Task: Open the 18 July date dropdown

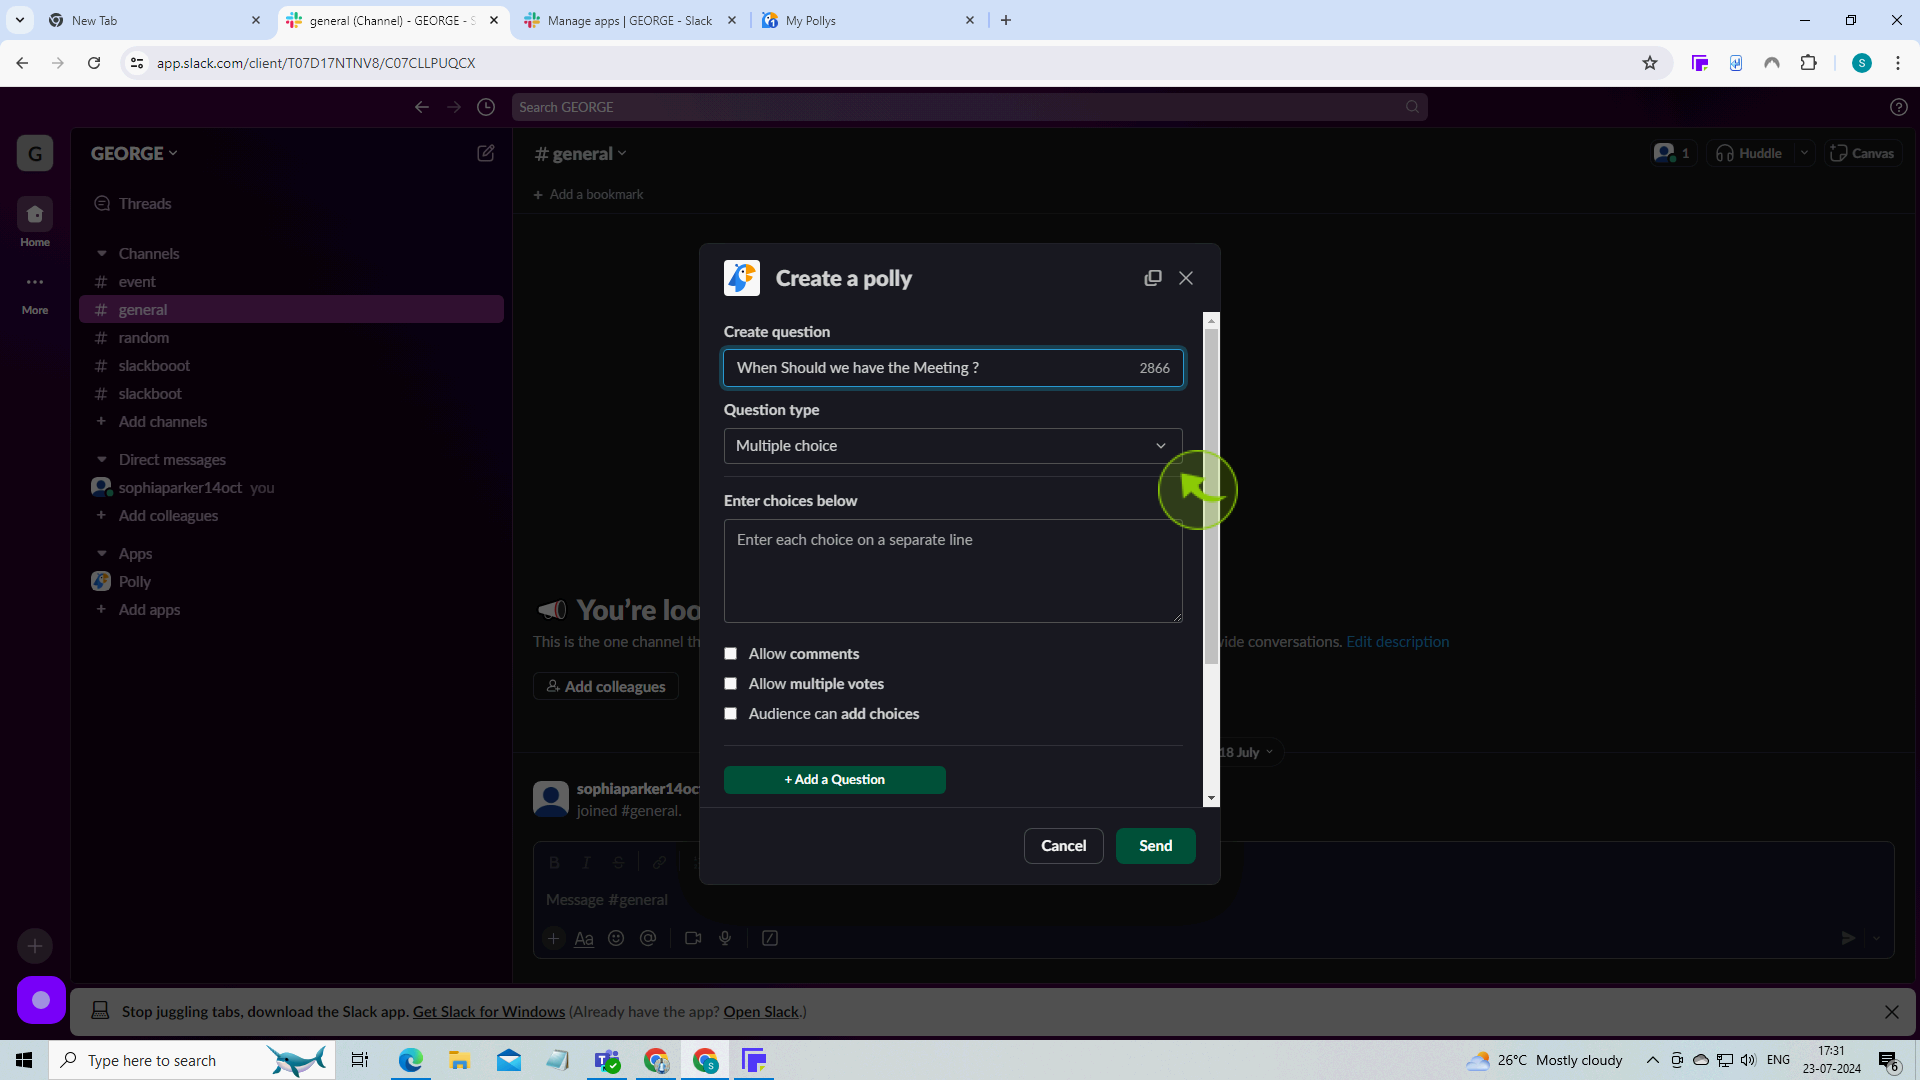Action: point(1246,752)
